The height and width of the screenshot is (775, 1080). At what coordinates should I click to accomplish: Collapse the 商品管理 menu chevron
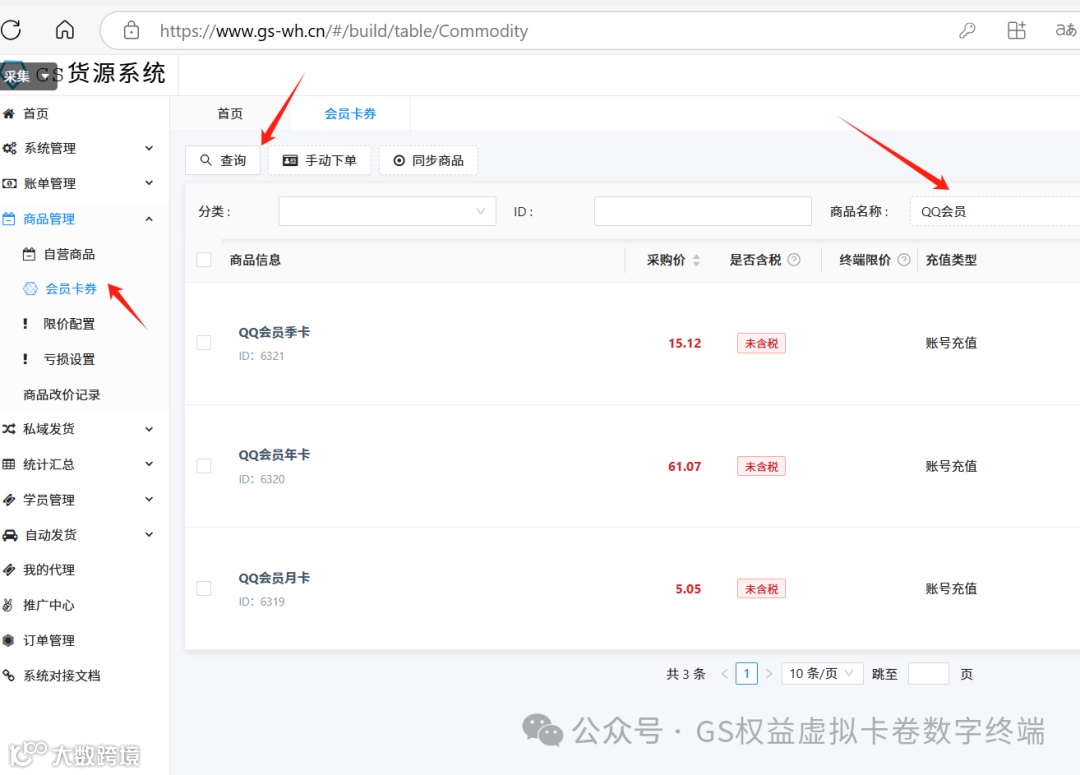pyautogui.click(x=149, y=219)
